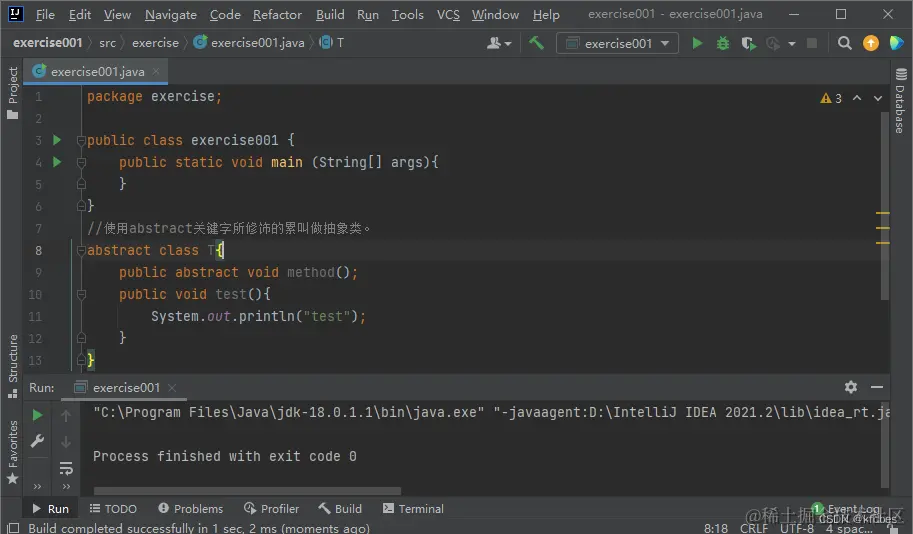The height and width of the screenshot is (534, 913).
Task: Switch to the TODO tool window
Action: click(x=113, y=508)
